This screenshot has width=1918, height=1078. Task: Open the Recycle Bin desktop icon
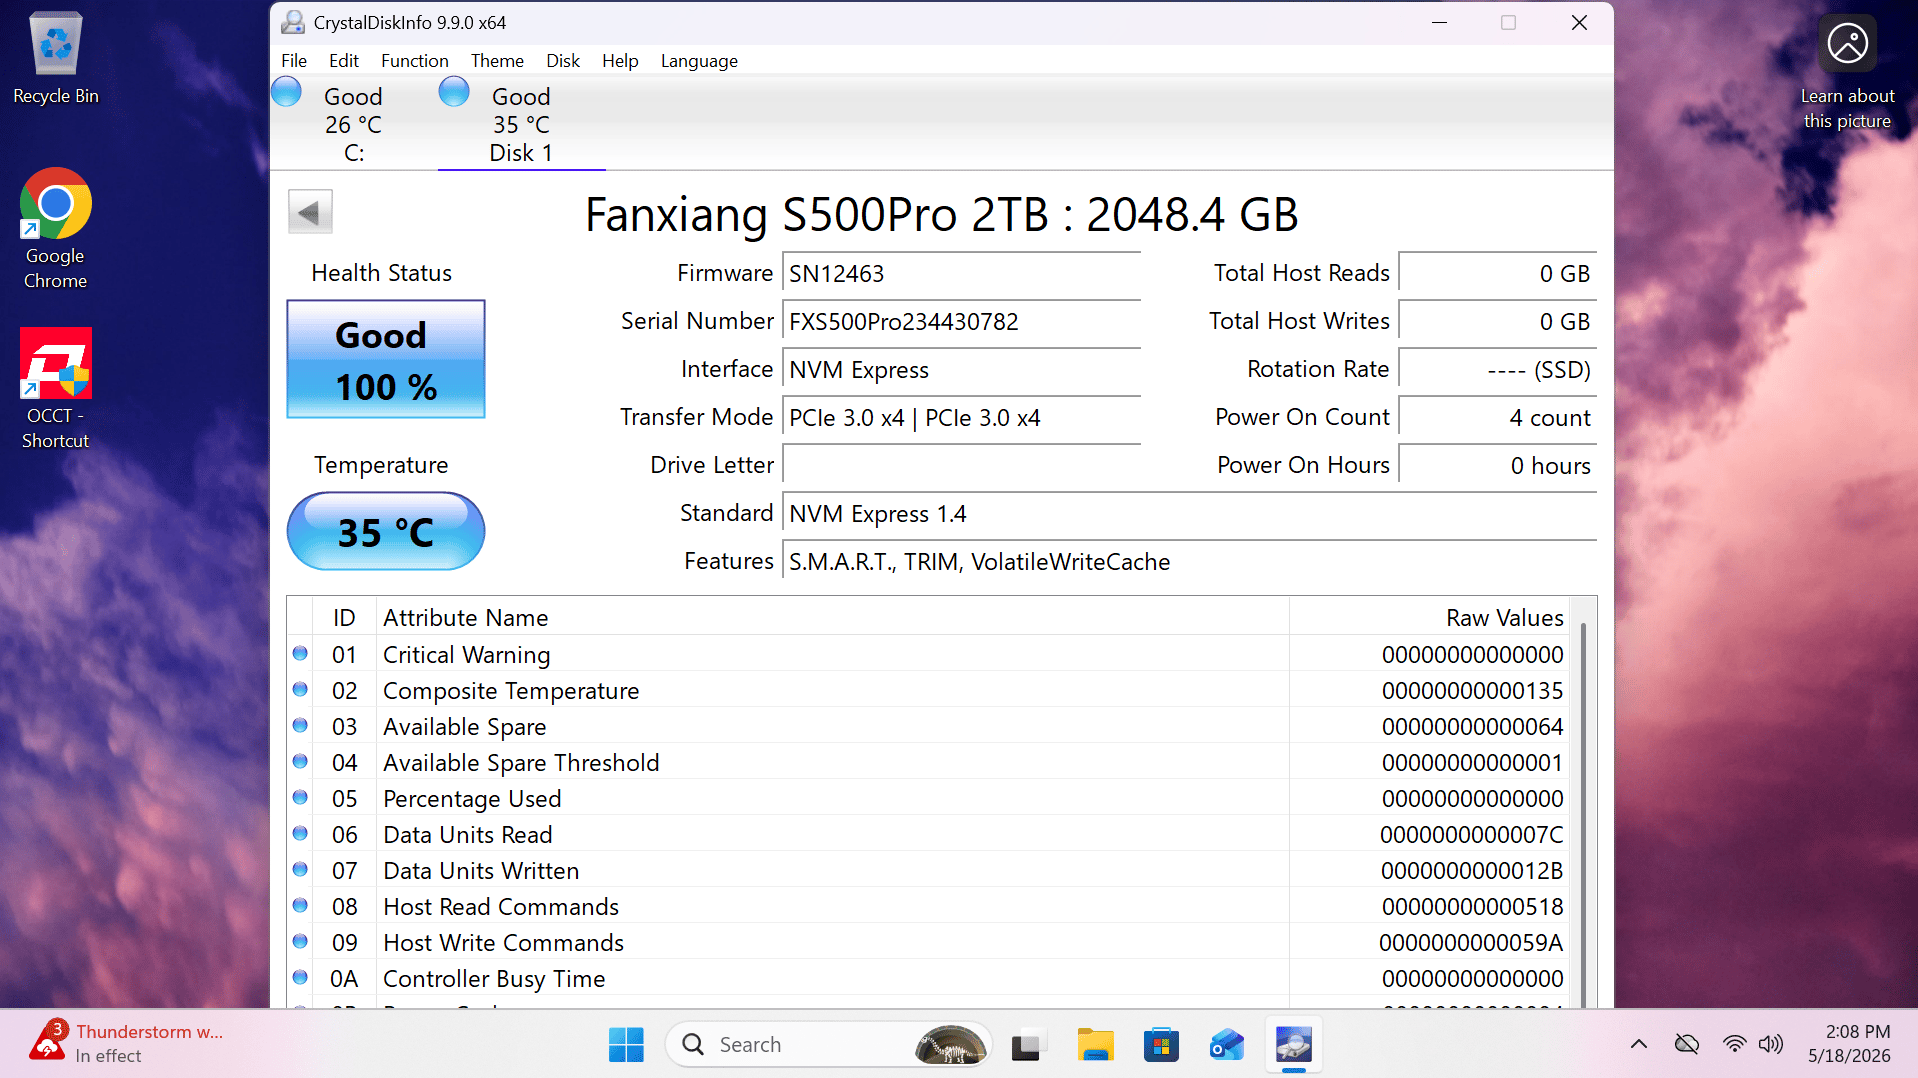click(x=56, y=58)
